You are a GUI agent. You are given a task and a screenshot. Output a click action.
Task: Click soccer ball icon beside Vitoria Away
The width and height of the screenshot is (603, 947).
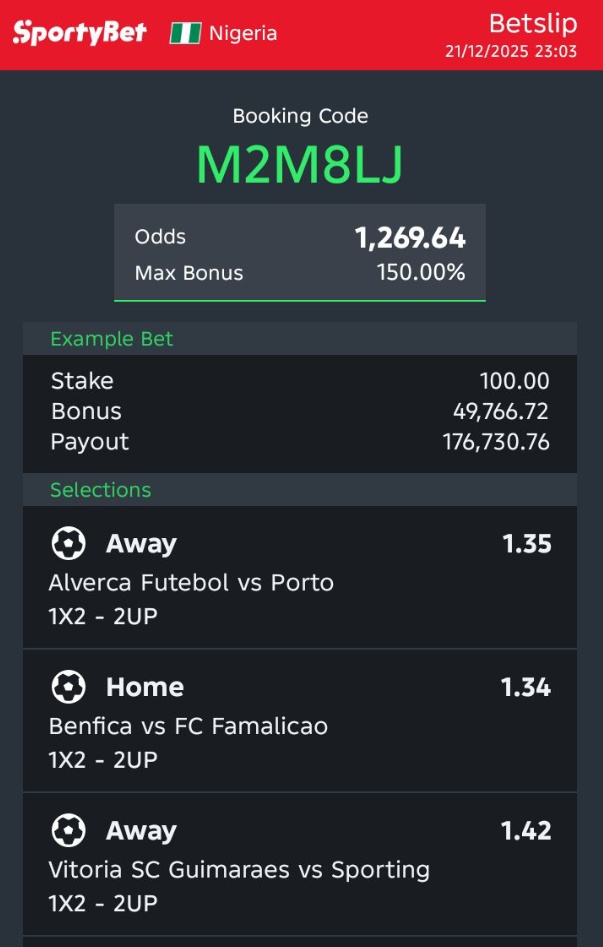tap(68, 830)
